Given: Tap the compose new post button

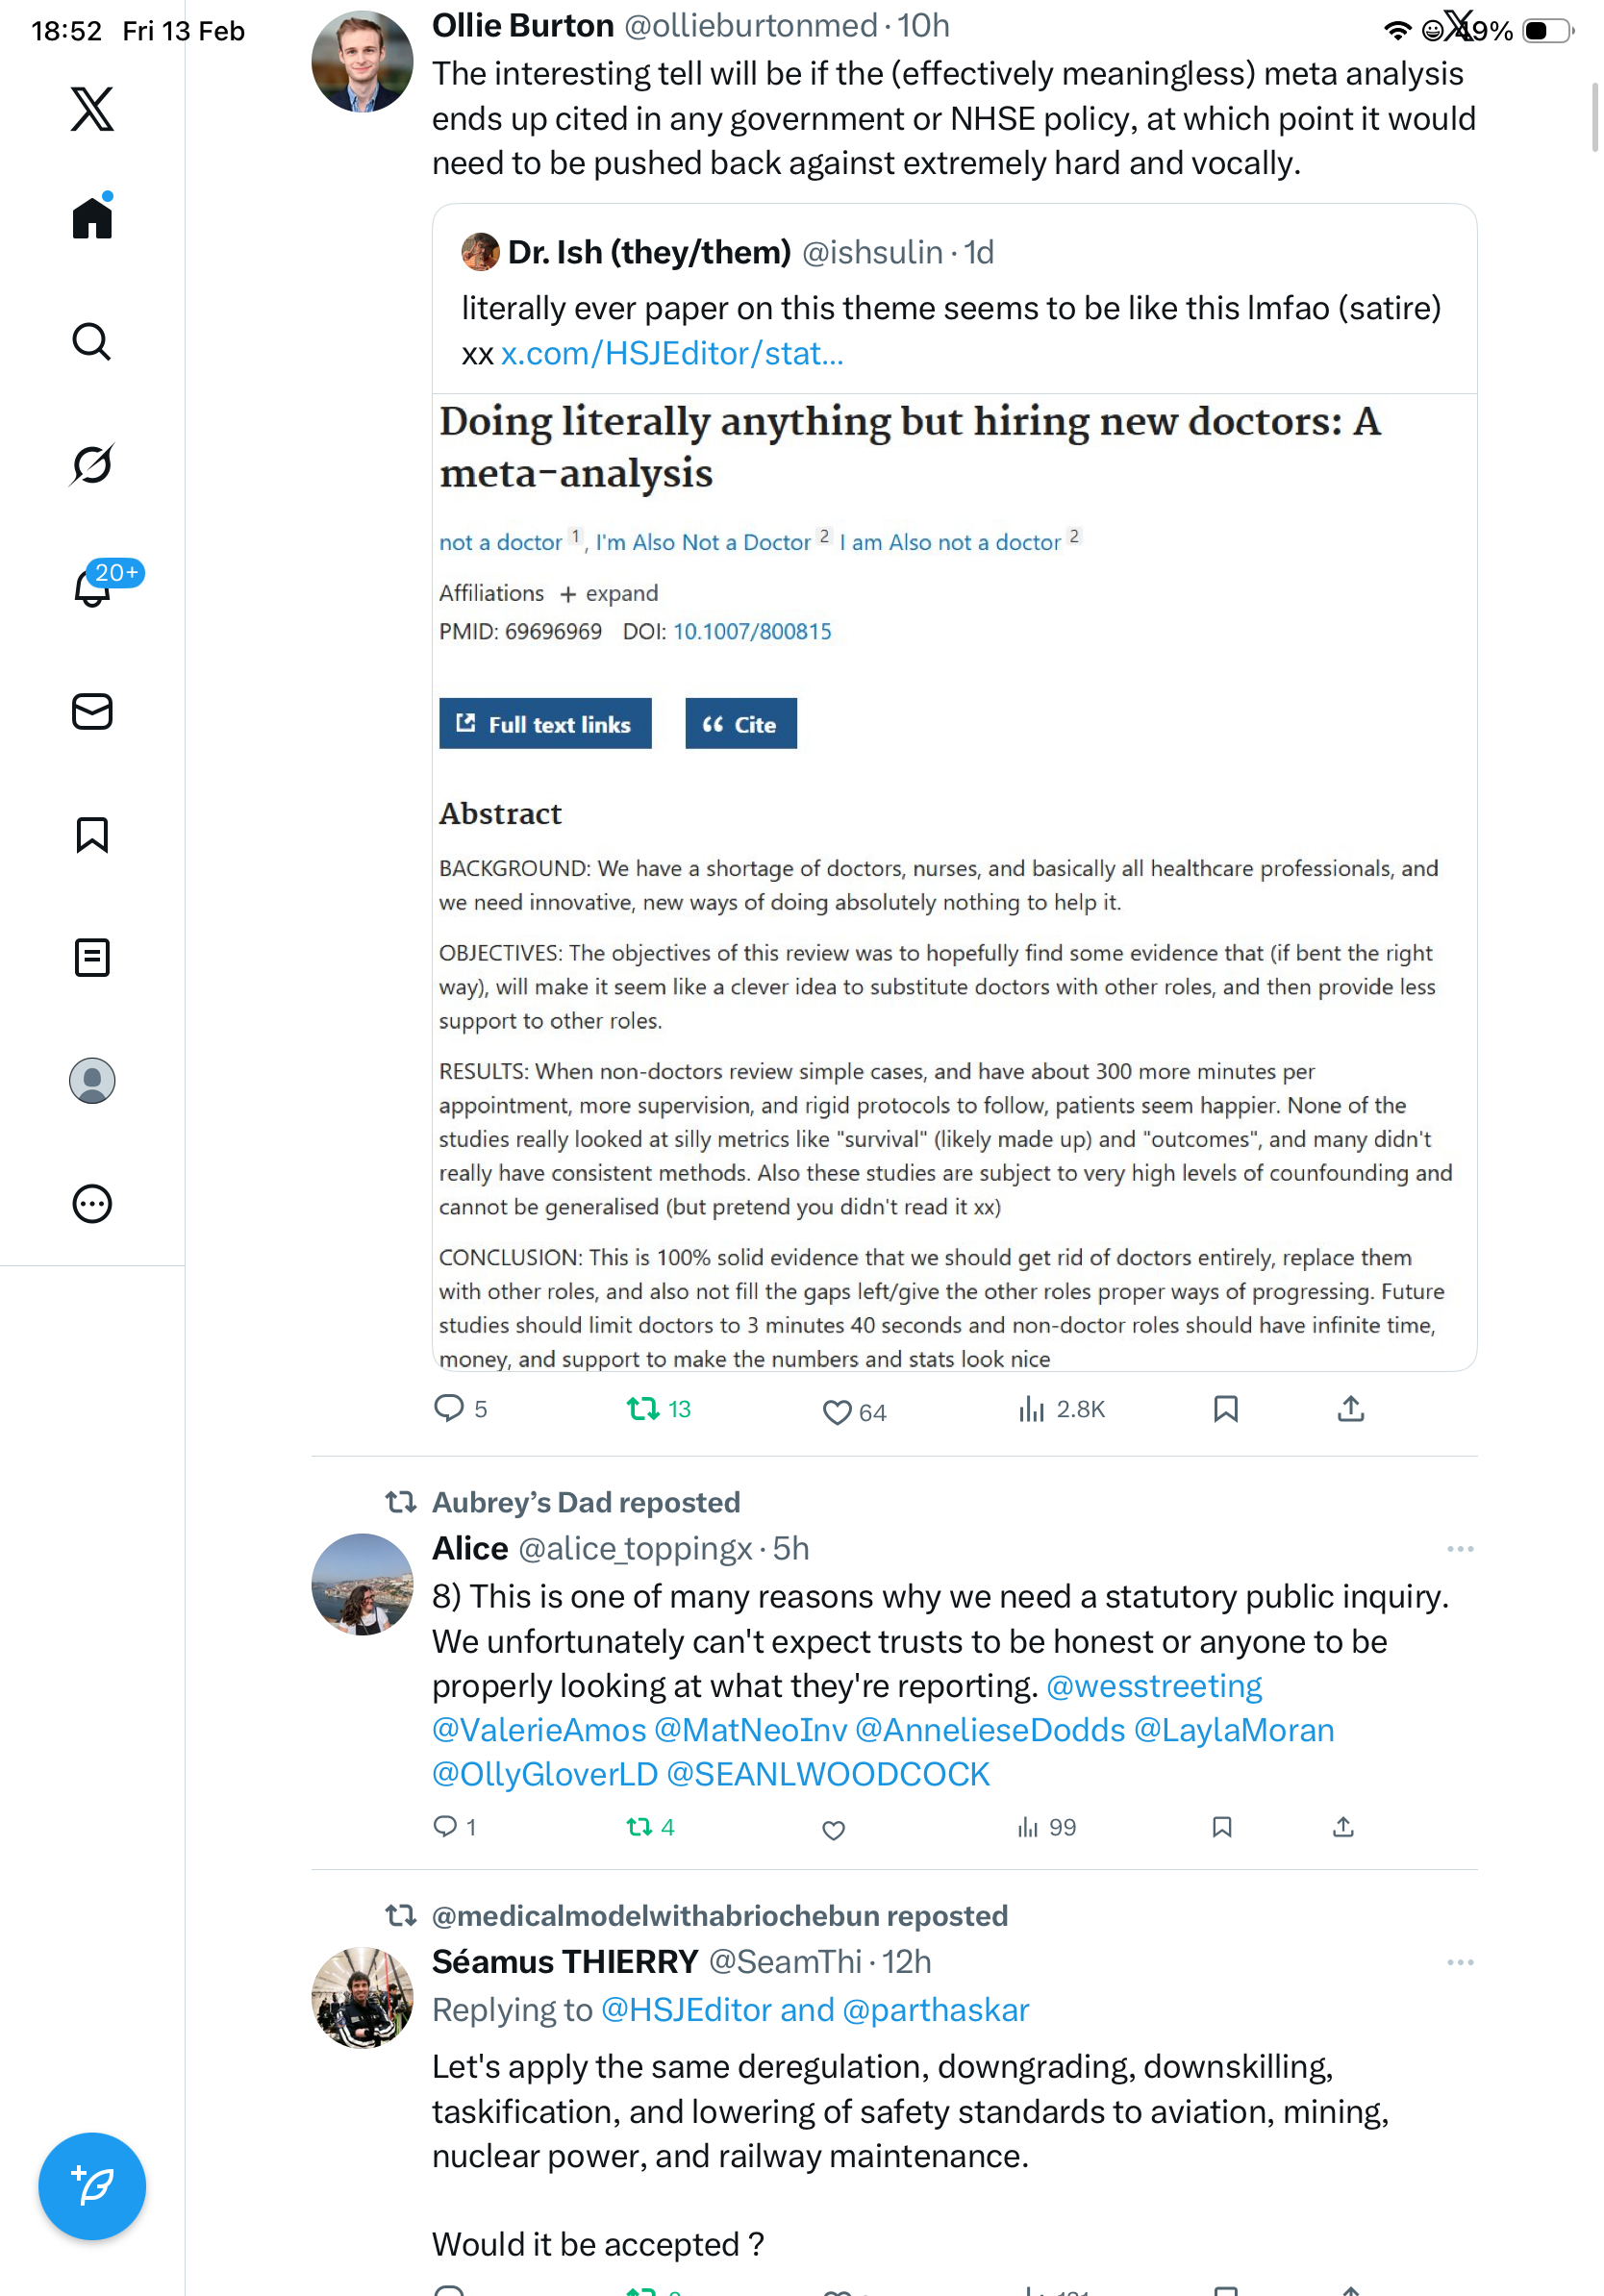Looking at the screenshot, I should point(92,2185).
